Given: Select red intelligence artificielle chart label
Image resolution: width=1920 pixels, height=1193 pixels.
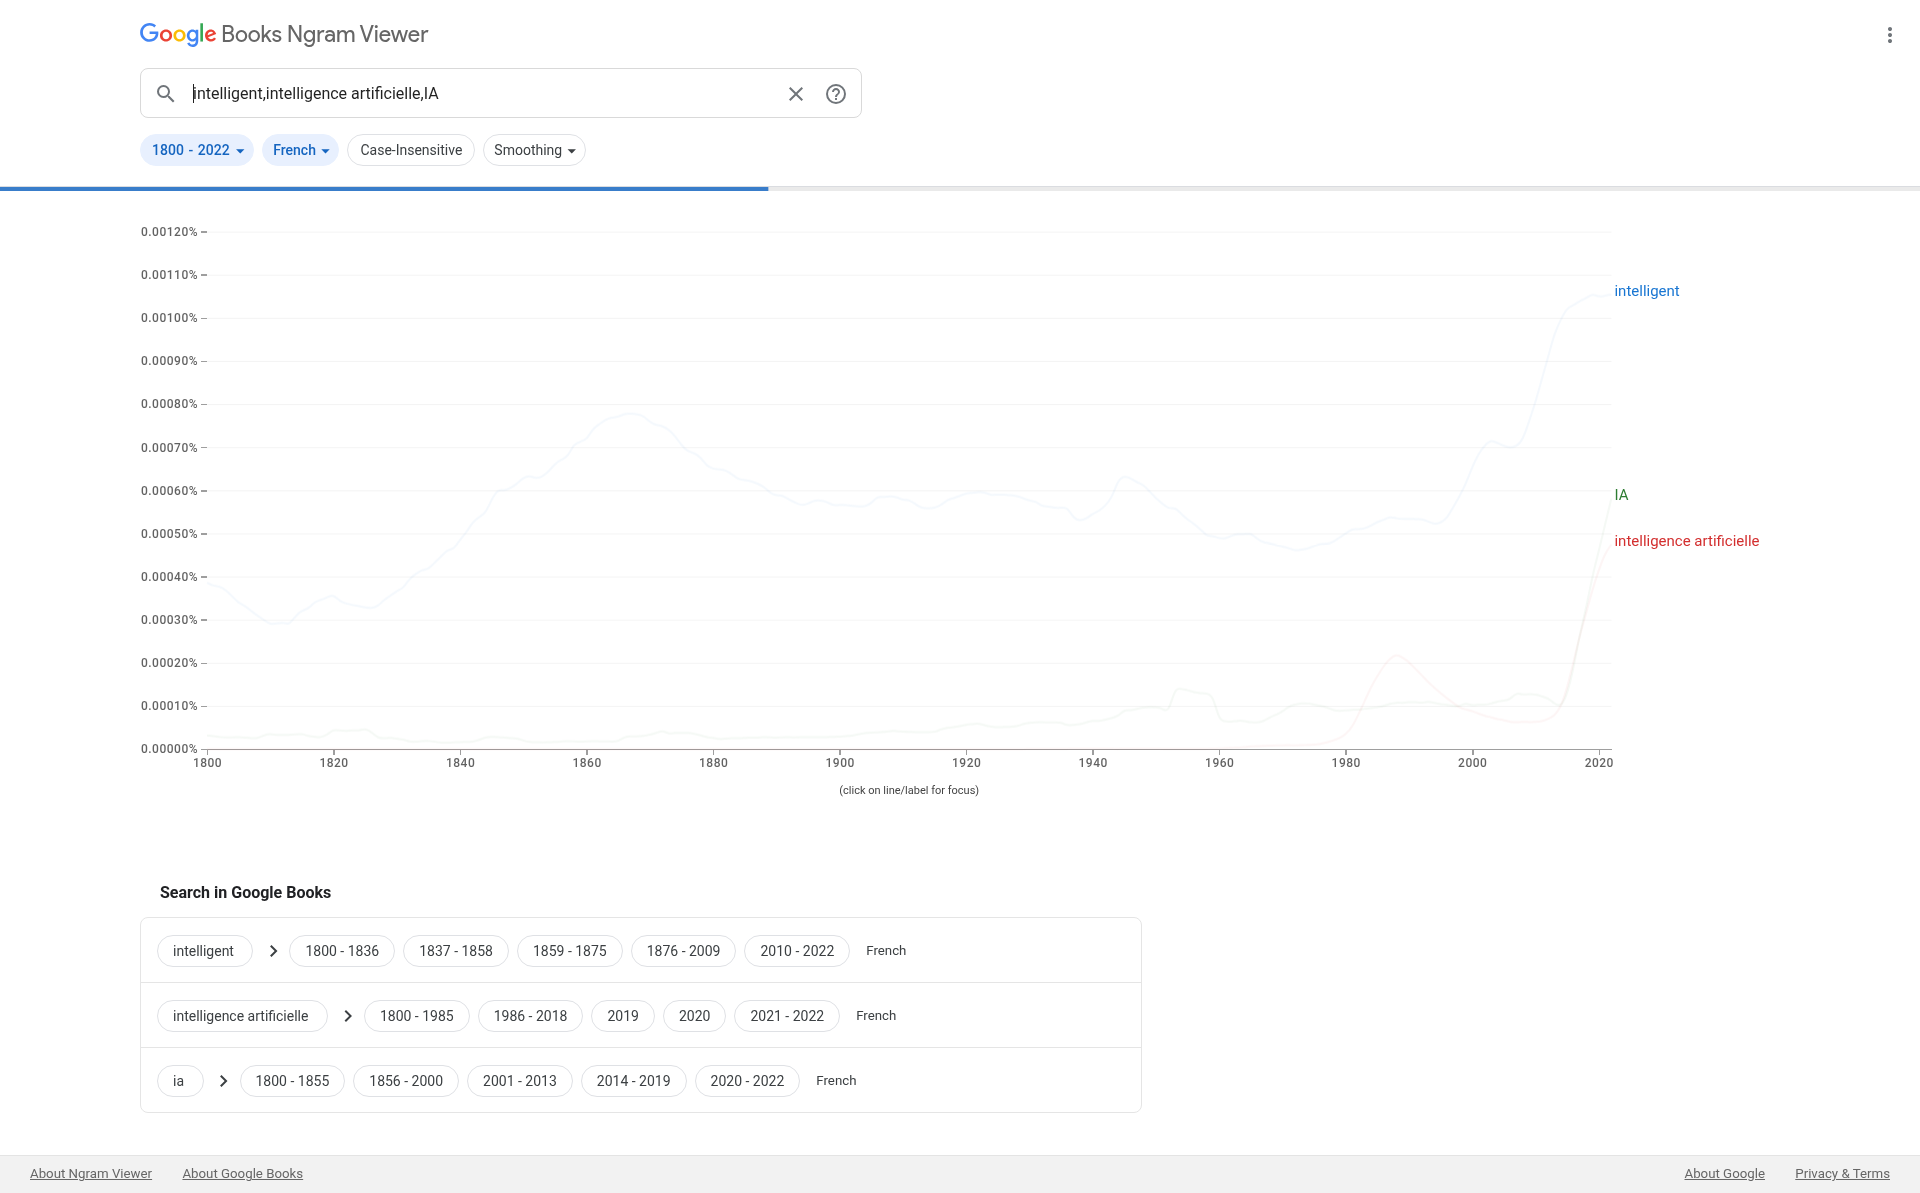Looking at the screenshot, I should pyautogui.click(x=1686, y=541).
